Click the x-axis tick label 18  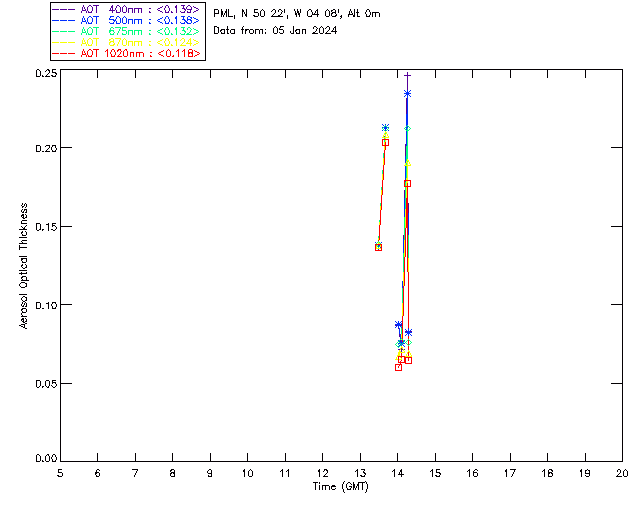click(547, 473)
